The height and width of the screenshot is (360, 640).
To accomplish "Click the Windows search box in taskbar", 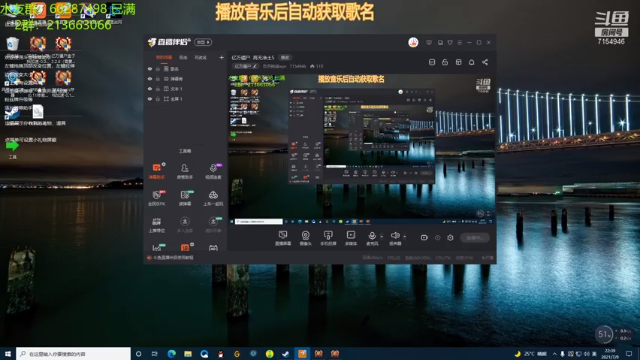I will (73, 354).
